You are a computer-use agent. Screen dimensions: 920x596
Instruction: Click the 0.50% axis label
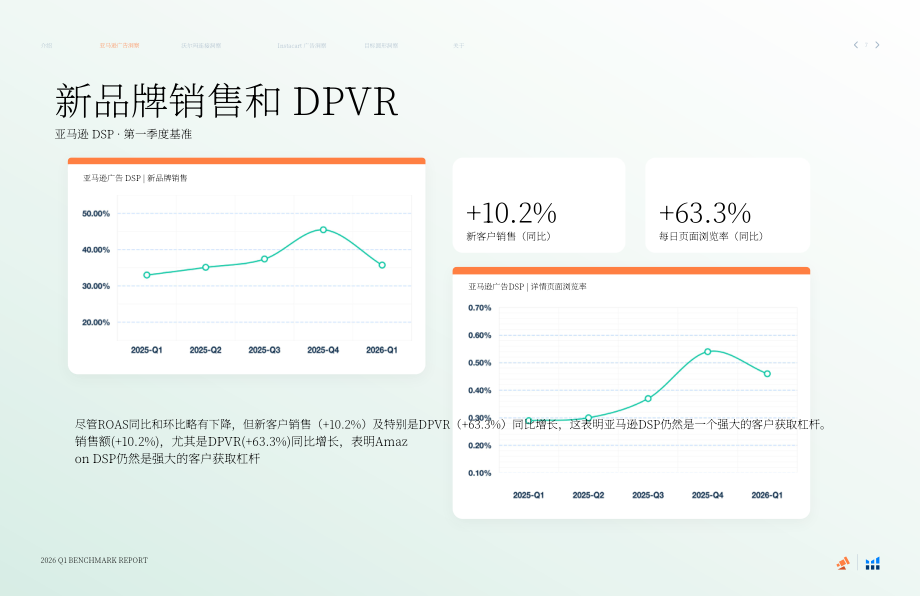[480, 363]
